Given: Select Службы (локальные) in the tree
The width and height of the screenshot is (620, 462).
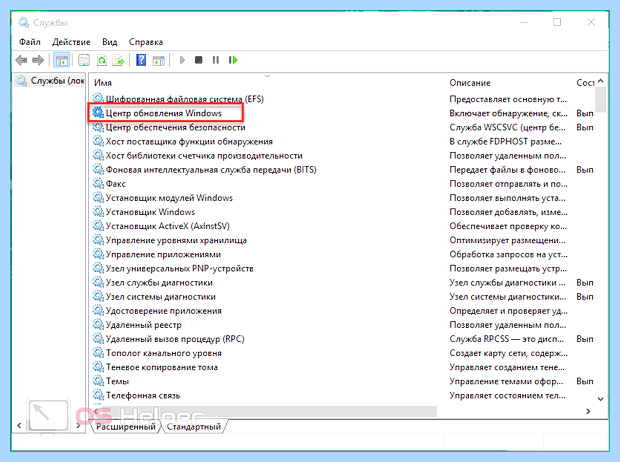Looking at the screenshot, I should 57,81.
